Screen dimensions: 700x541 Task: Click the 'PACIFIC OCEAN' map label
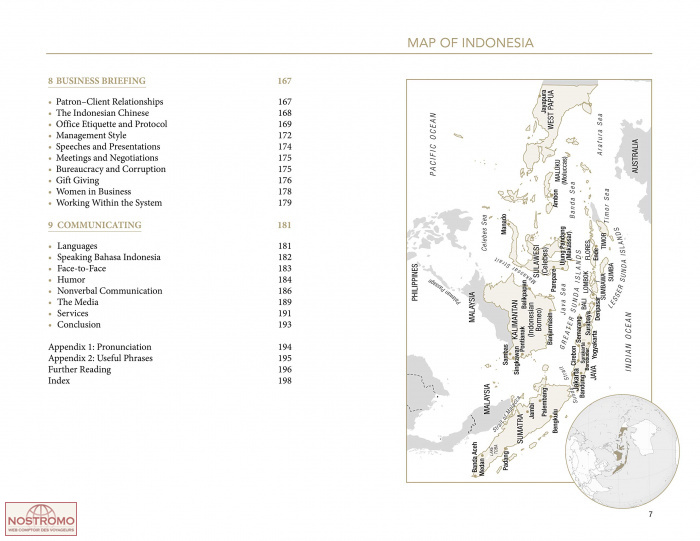[433, 144]
